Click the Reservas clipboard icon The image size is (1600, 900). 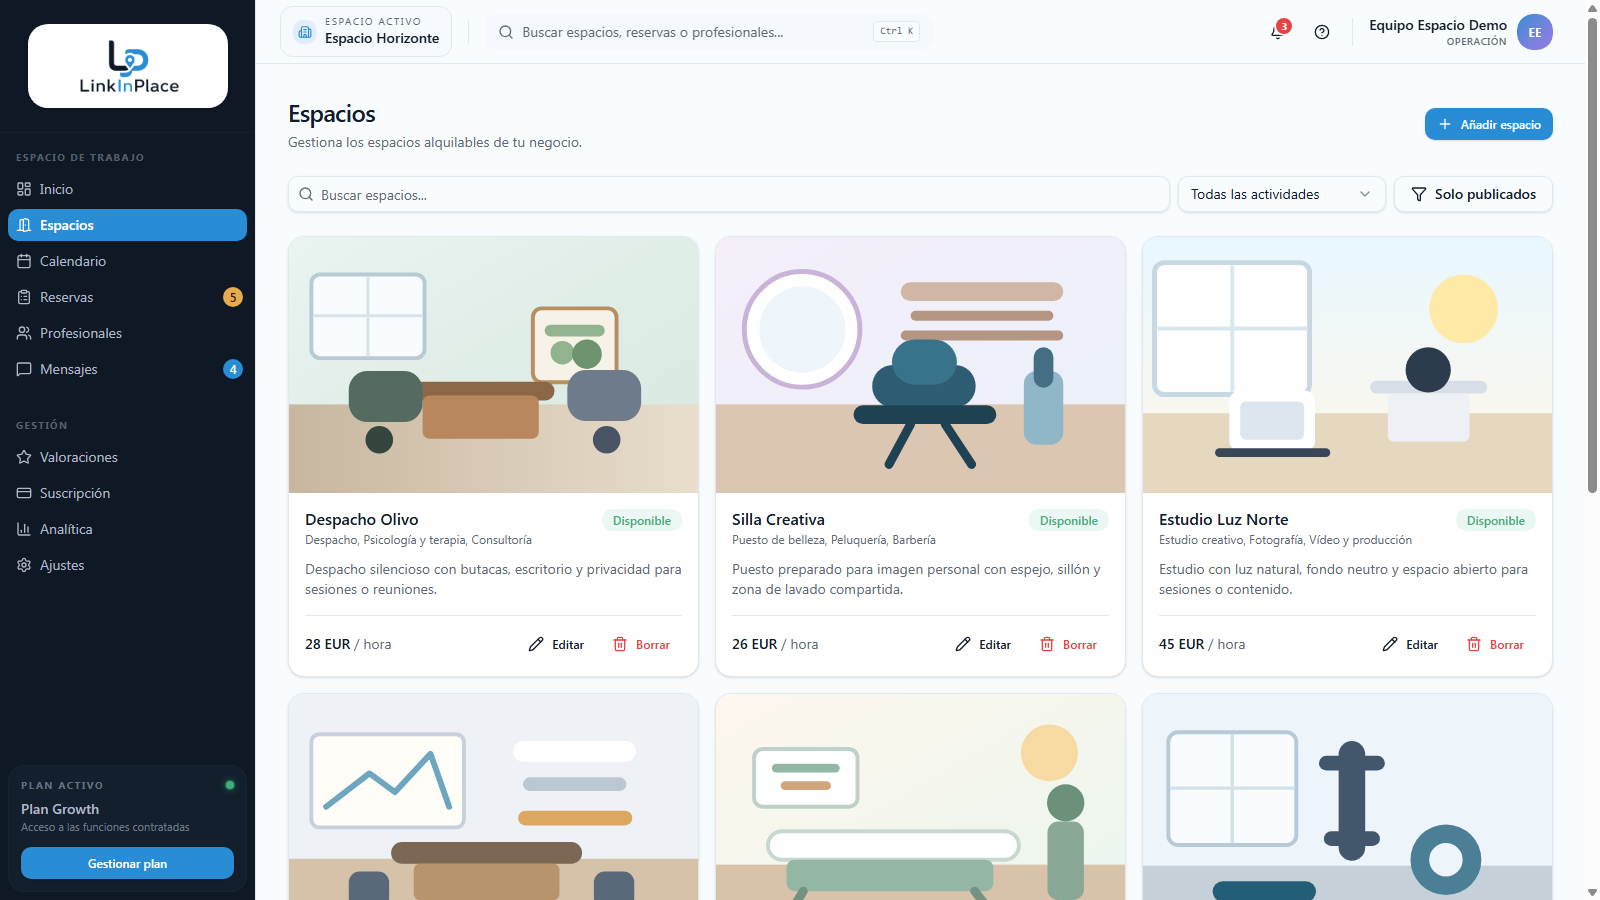click(24, 297)
